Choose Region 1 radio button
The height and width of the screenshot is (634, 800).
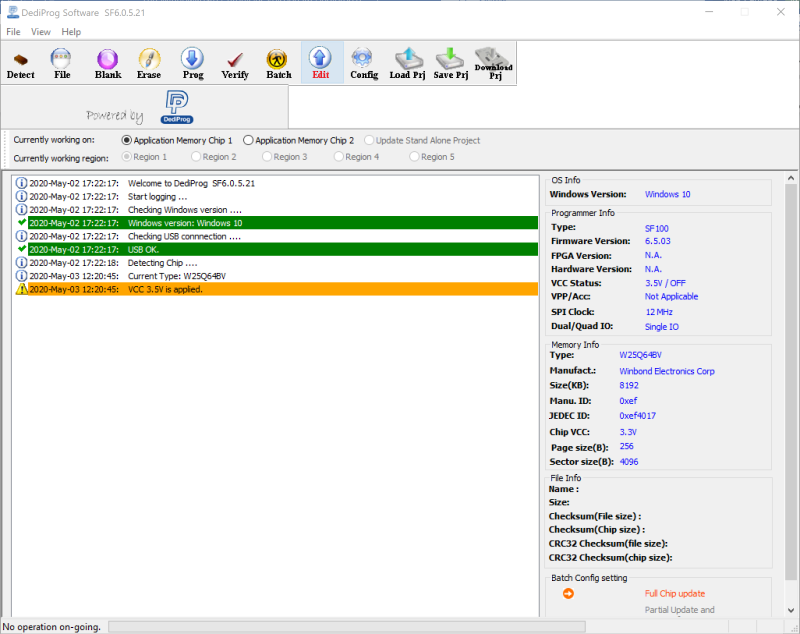coord(127,157)
